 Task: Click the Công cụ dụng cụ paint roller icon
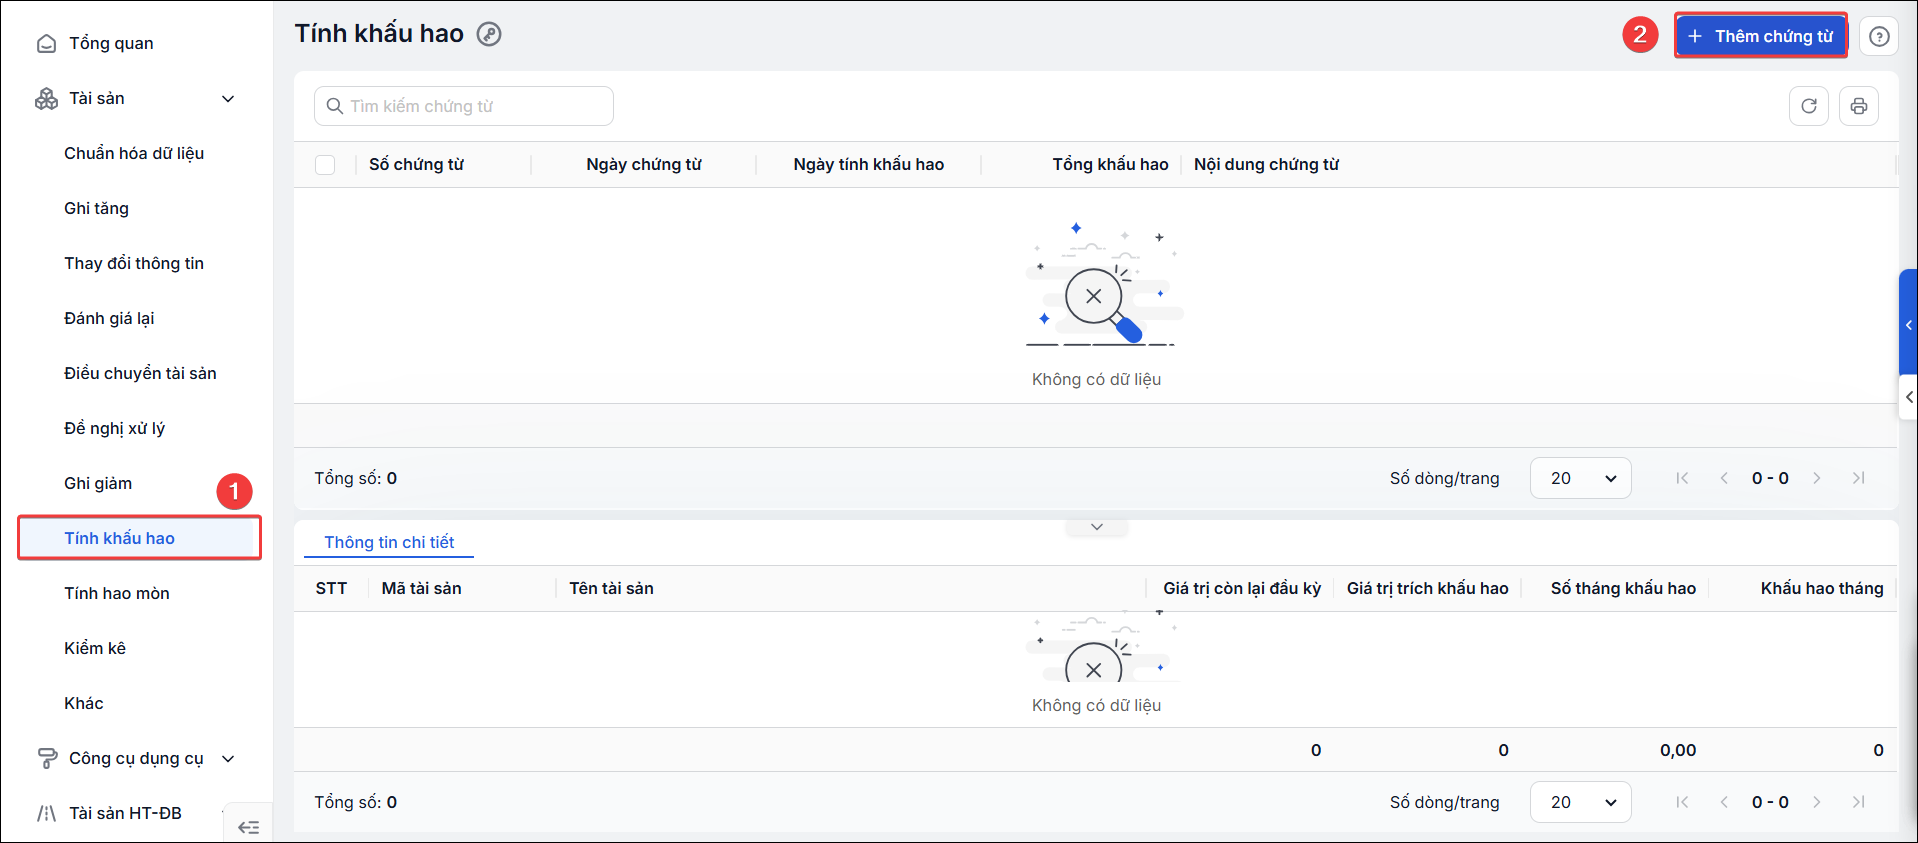pos(46,758)
